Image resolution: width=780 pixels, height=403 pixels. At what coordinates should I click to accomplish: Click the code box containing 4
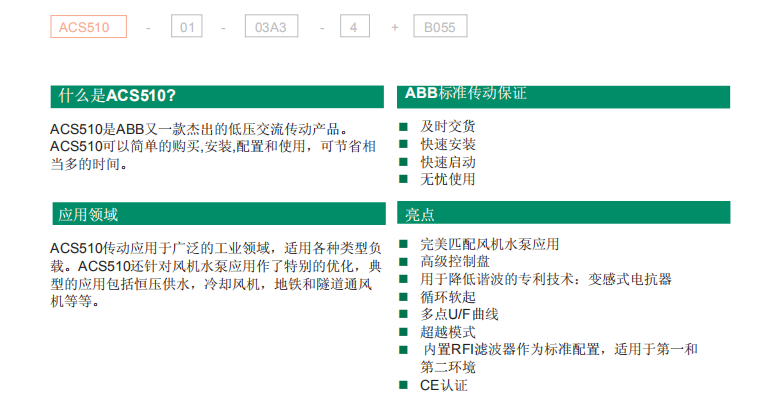355,26
